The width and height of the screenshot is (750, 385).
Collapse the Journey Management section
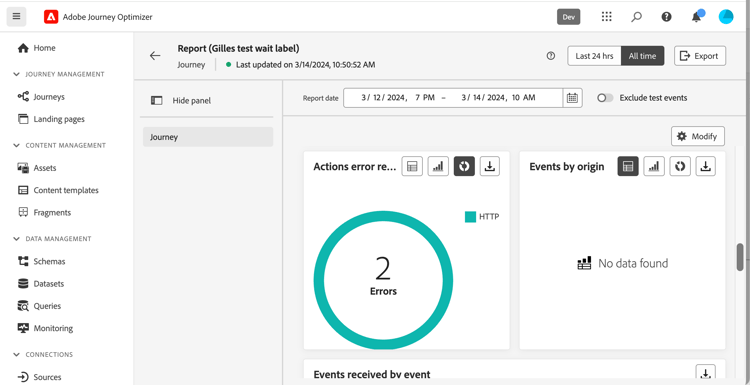(x=17, y=74)
